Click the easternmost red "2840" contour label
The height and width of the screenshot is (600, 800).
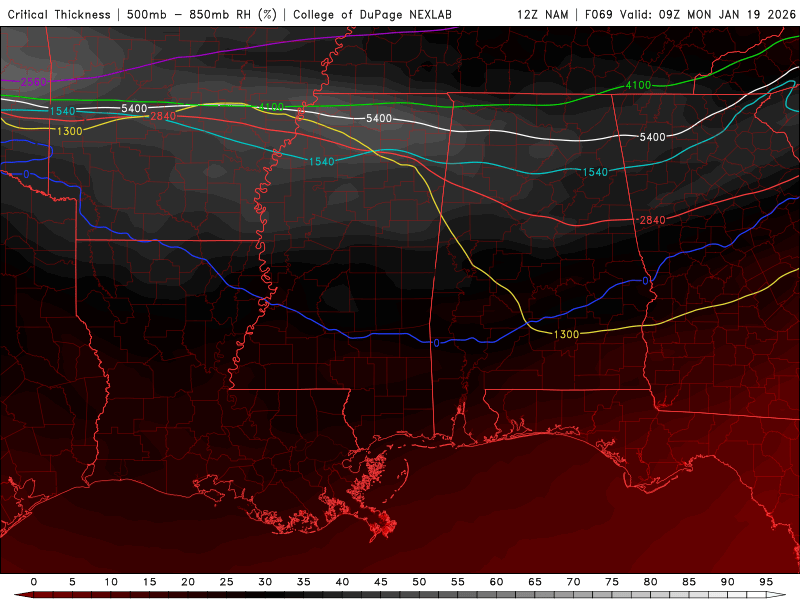(x=653, y=220)
